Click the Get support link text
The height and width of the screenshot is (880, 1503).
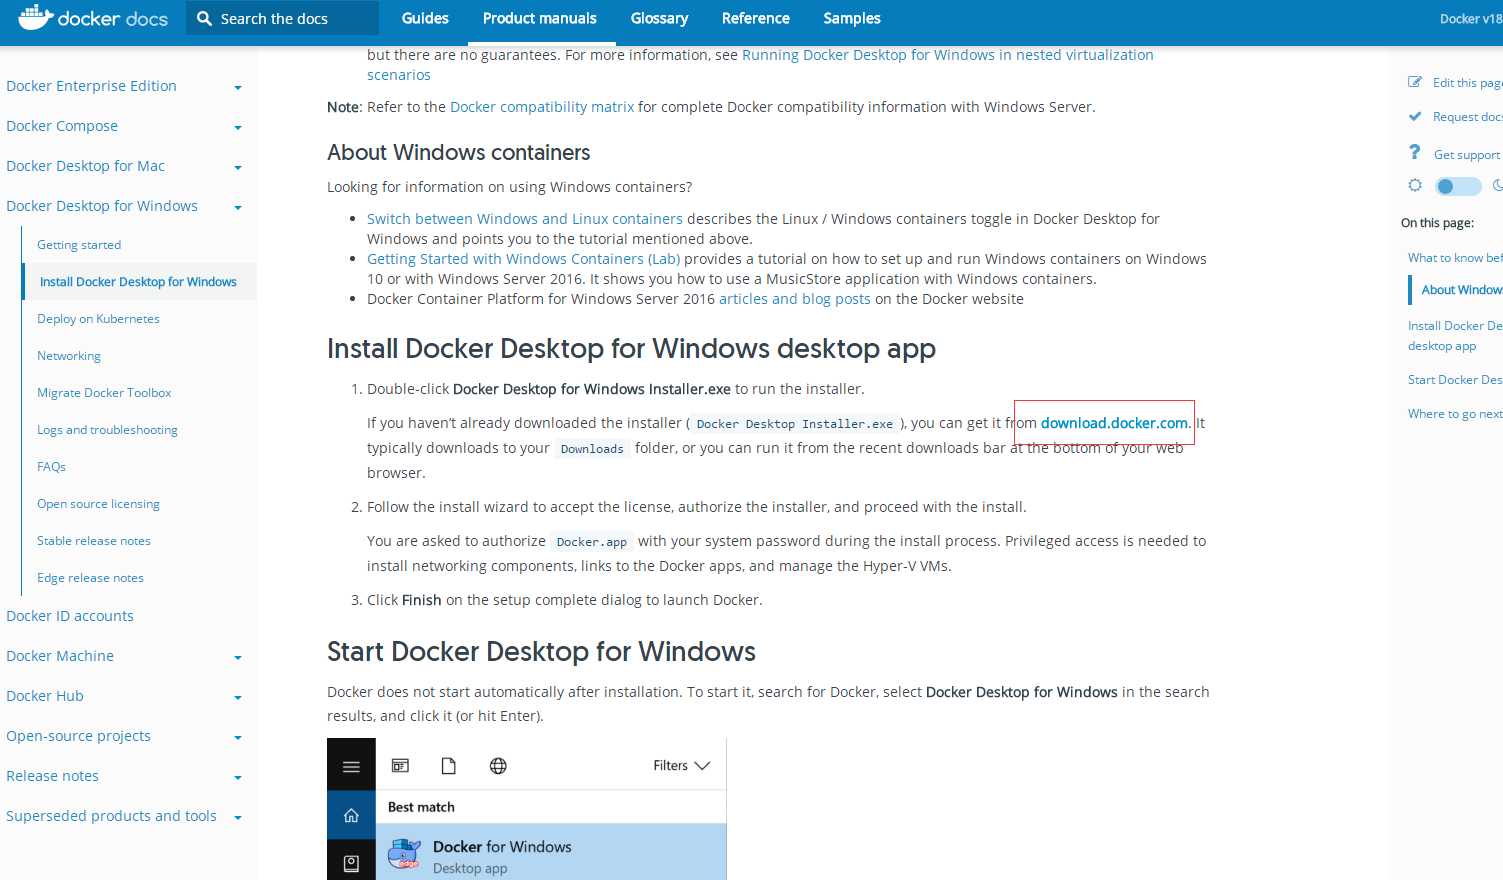(x=1467, y=155)
